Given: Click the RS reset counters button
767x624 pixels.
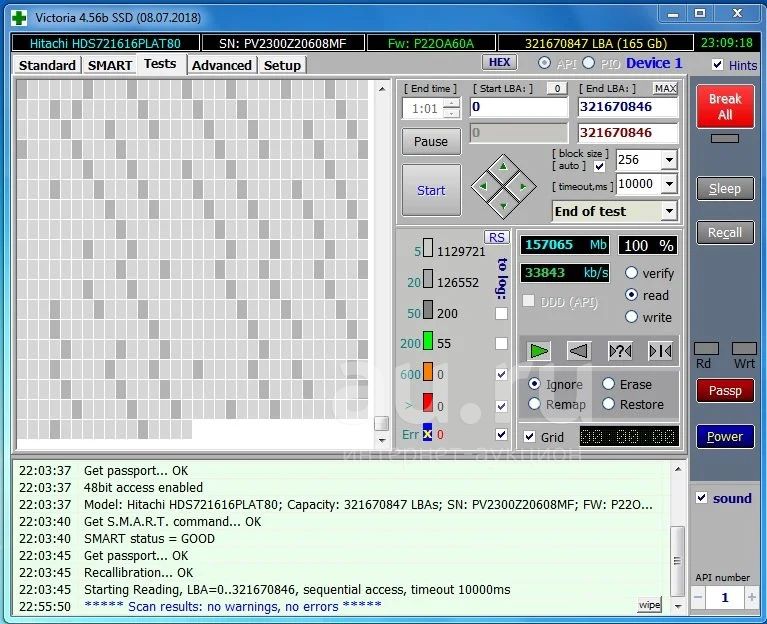Looking at the screenshot, I should click(x=496, y=237).
